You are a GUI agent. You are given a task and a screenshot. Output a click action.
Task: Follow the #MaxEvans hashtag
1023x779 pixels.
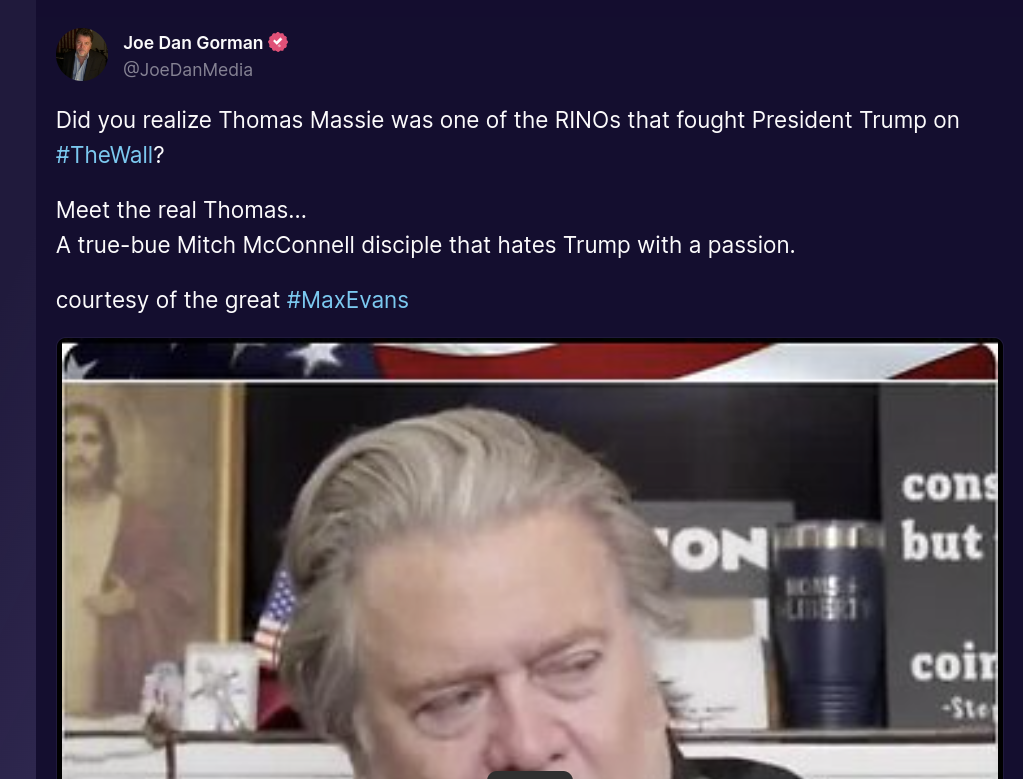pyautogui.click(x=348, y=300)
